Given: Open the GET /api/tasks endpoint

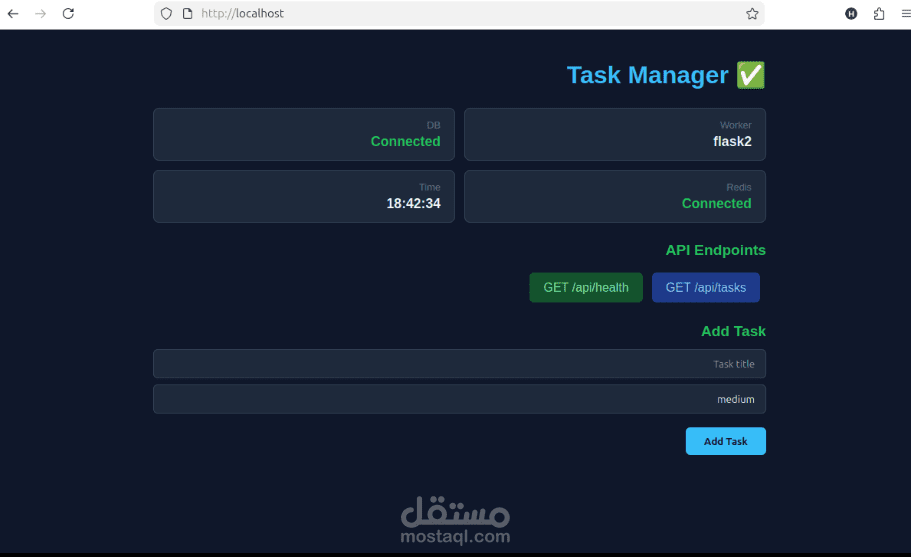Looking at the screenshot, I should pyautogui.click(x=705, y=288).
